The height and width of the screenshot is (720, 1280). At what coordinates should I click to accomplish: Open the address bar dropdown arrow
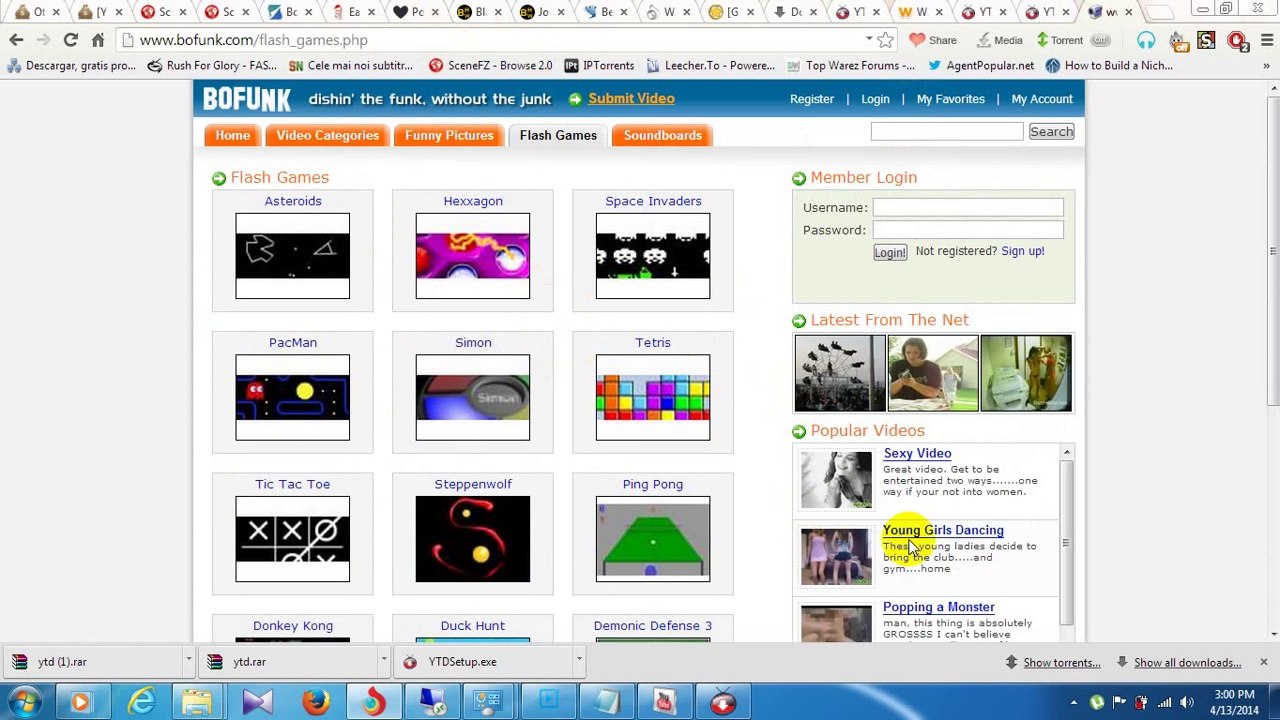tap(868, 40)
